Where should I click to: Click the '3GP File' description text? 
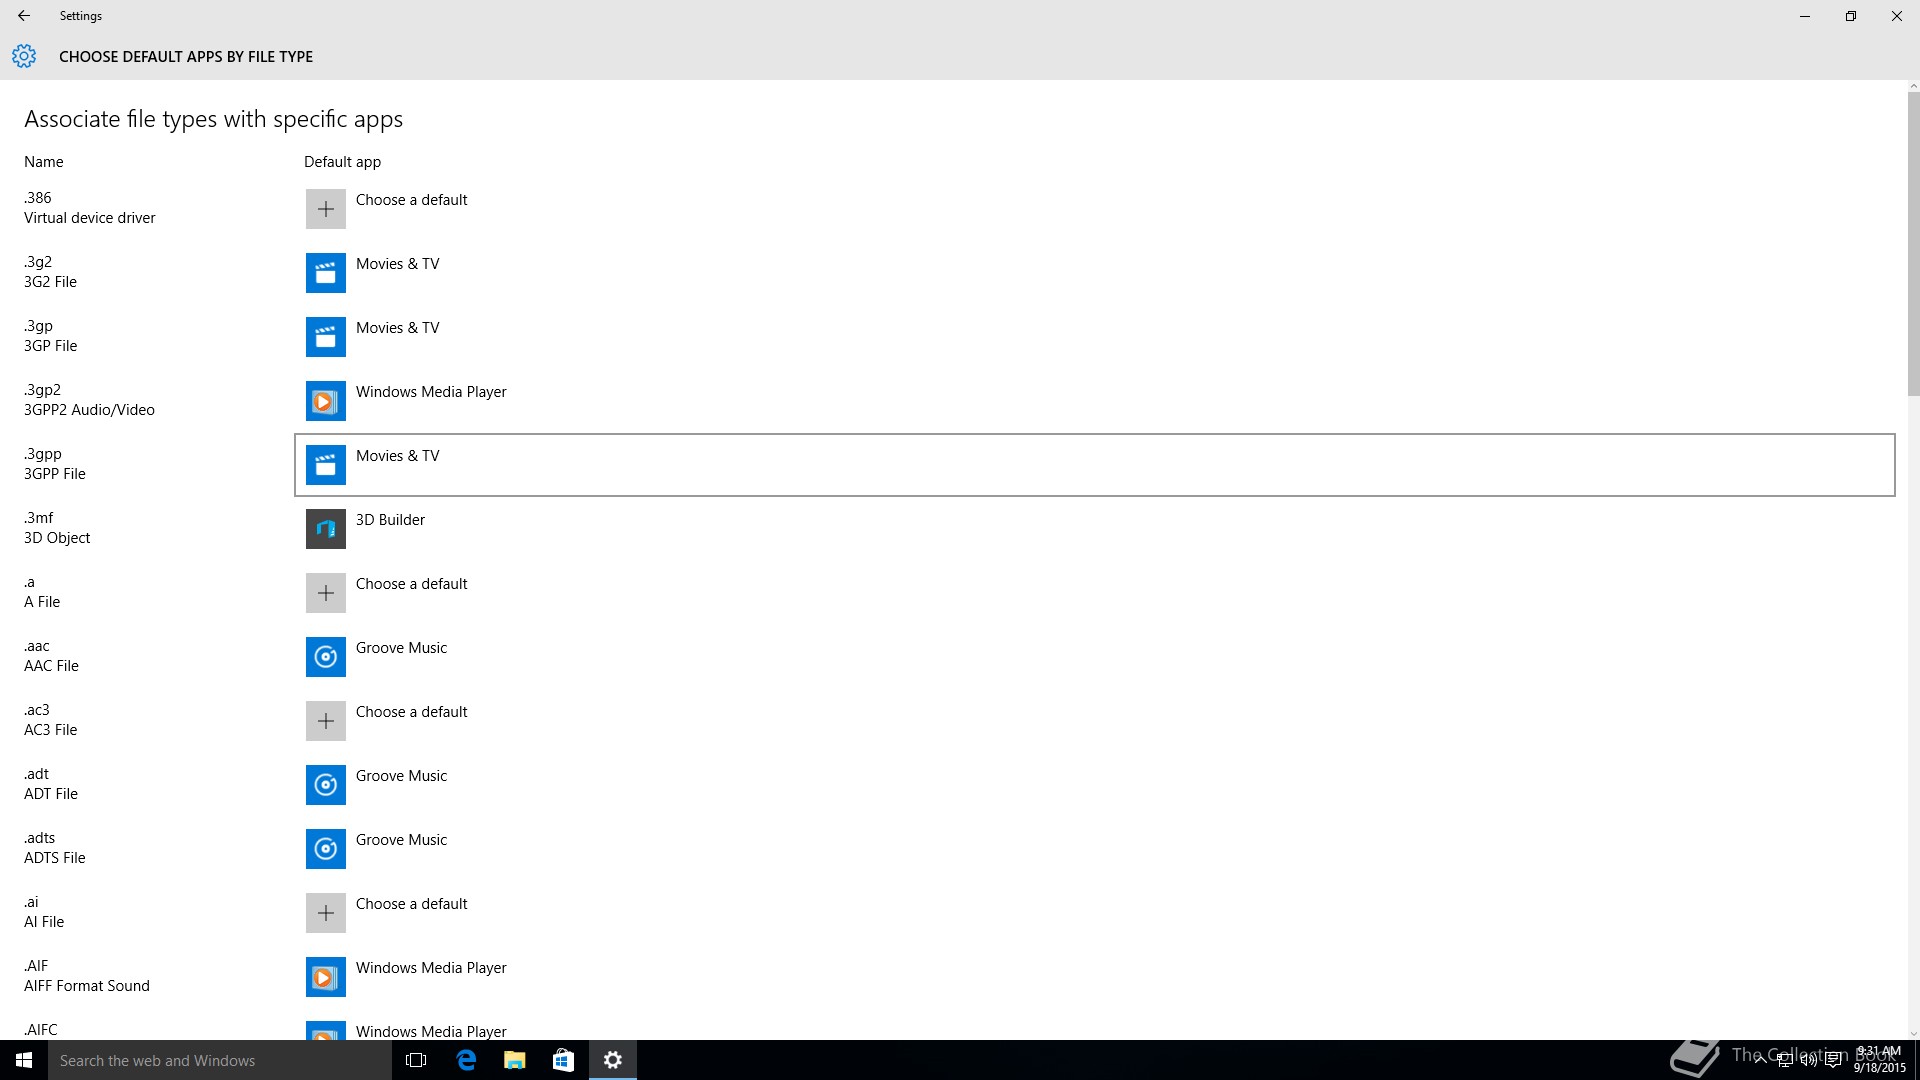(51, 346)
